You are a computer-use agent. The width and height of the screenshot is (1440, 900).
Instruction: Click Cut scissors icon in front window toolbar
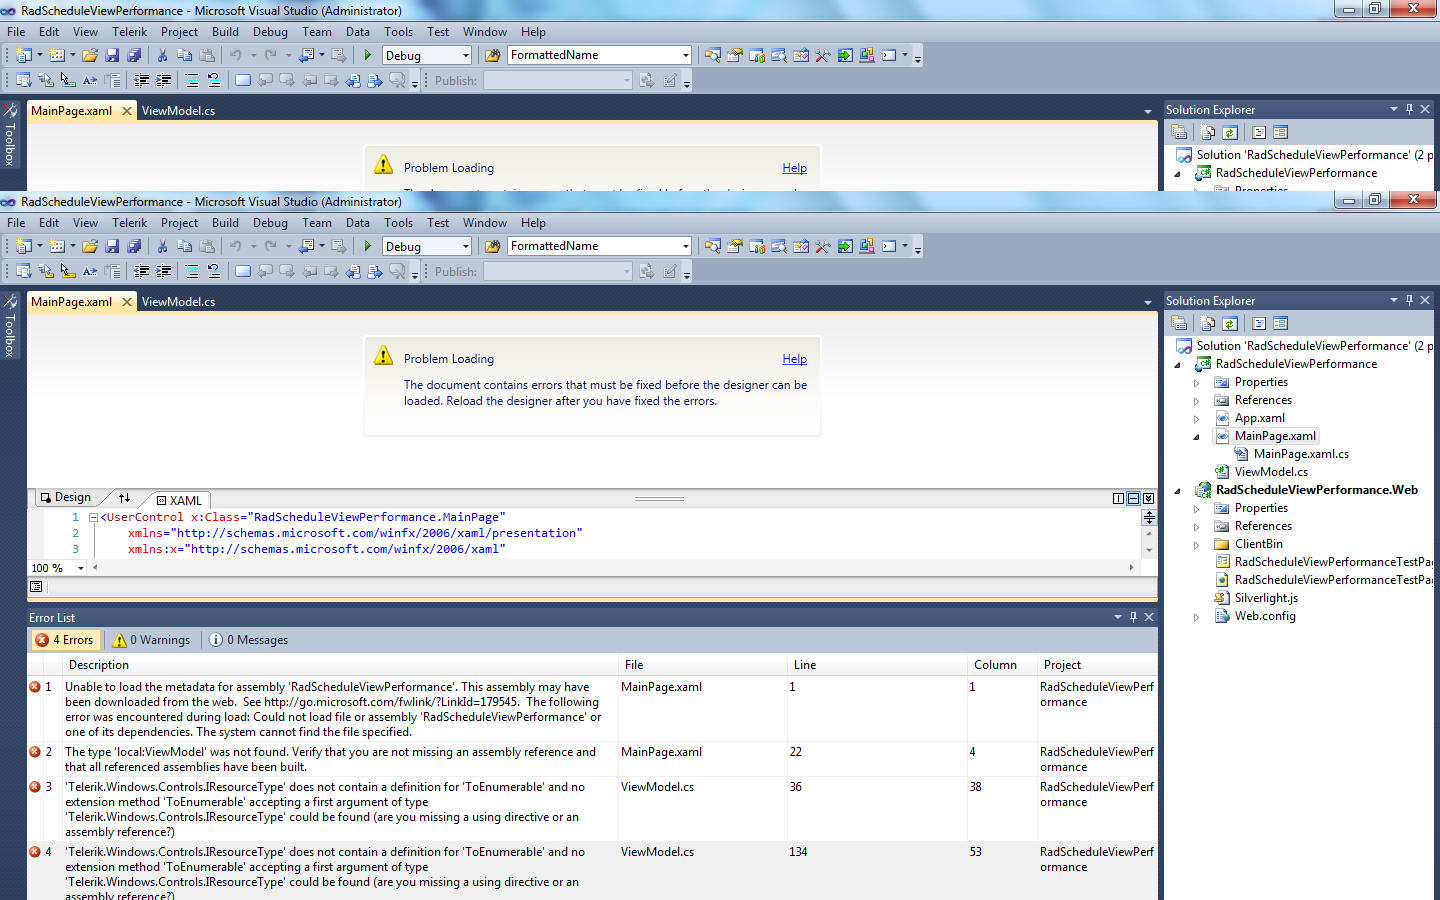click(162, 246)
